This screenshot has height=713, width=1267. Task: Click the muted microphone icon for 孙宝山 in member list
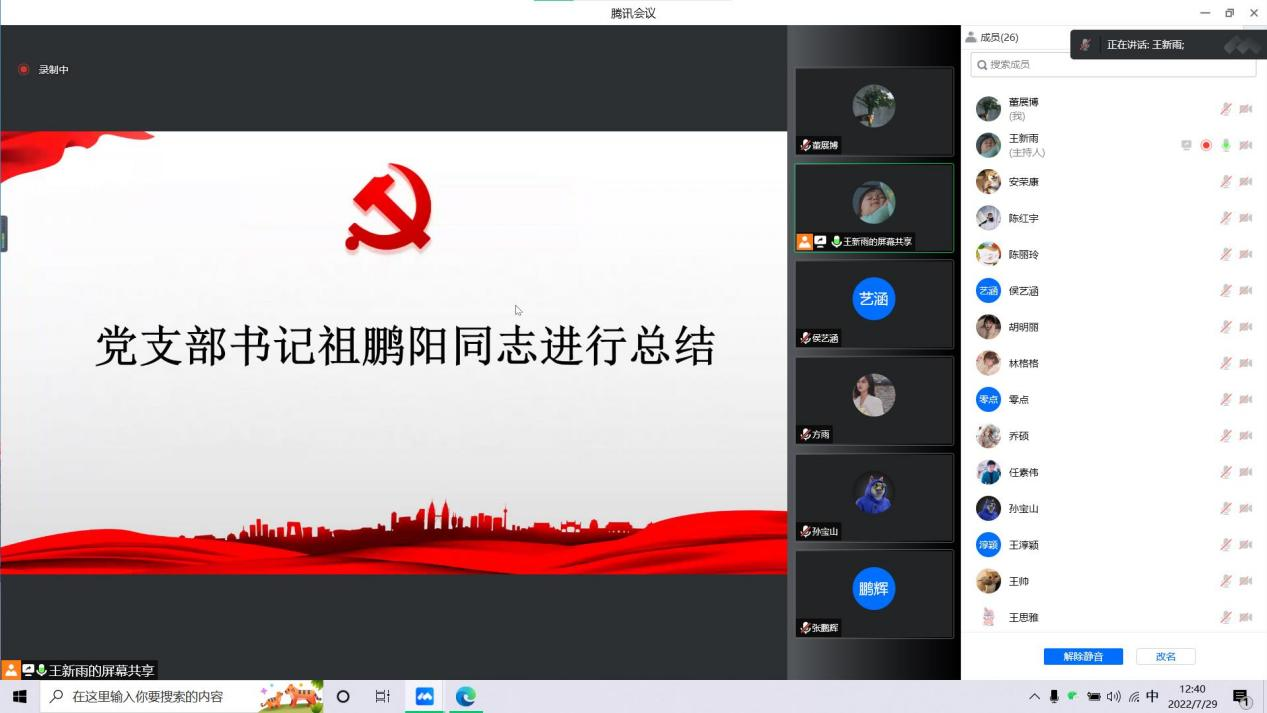[x=1225, y=508]
